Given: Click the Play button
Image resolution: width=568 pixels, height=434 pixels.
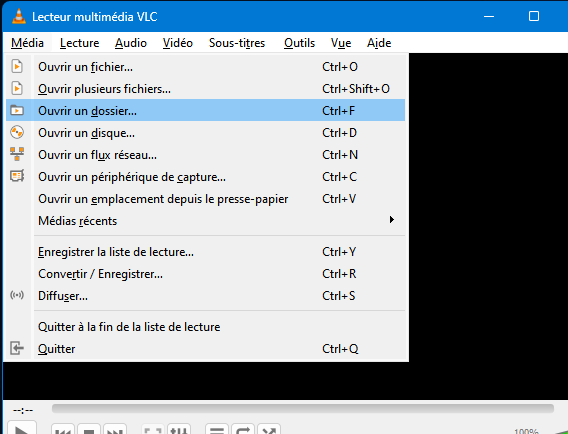Looking at the screenshot, I should [22, 428].
